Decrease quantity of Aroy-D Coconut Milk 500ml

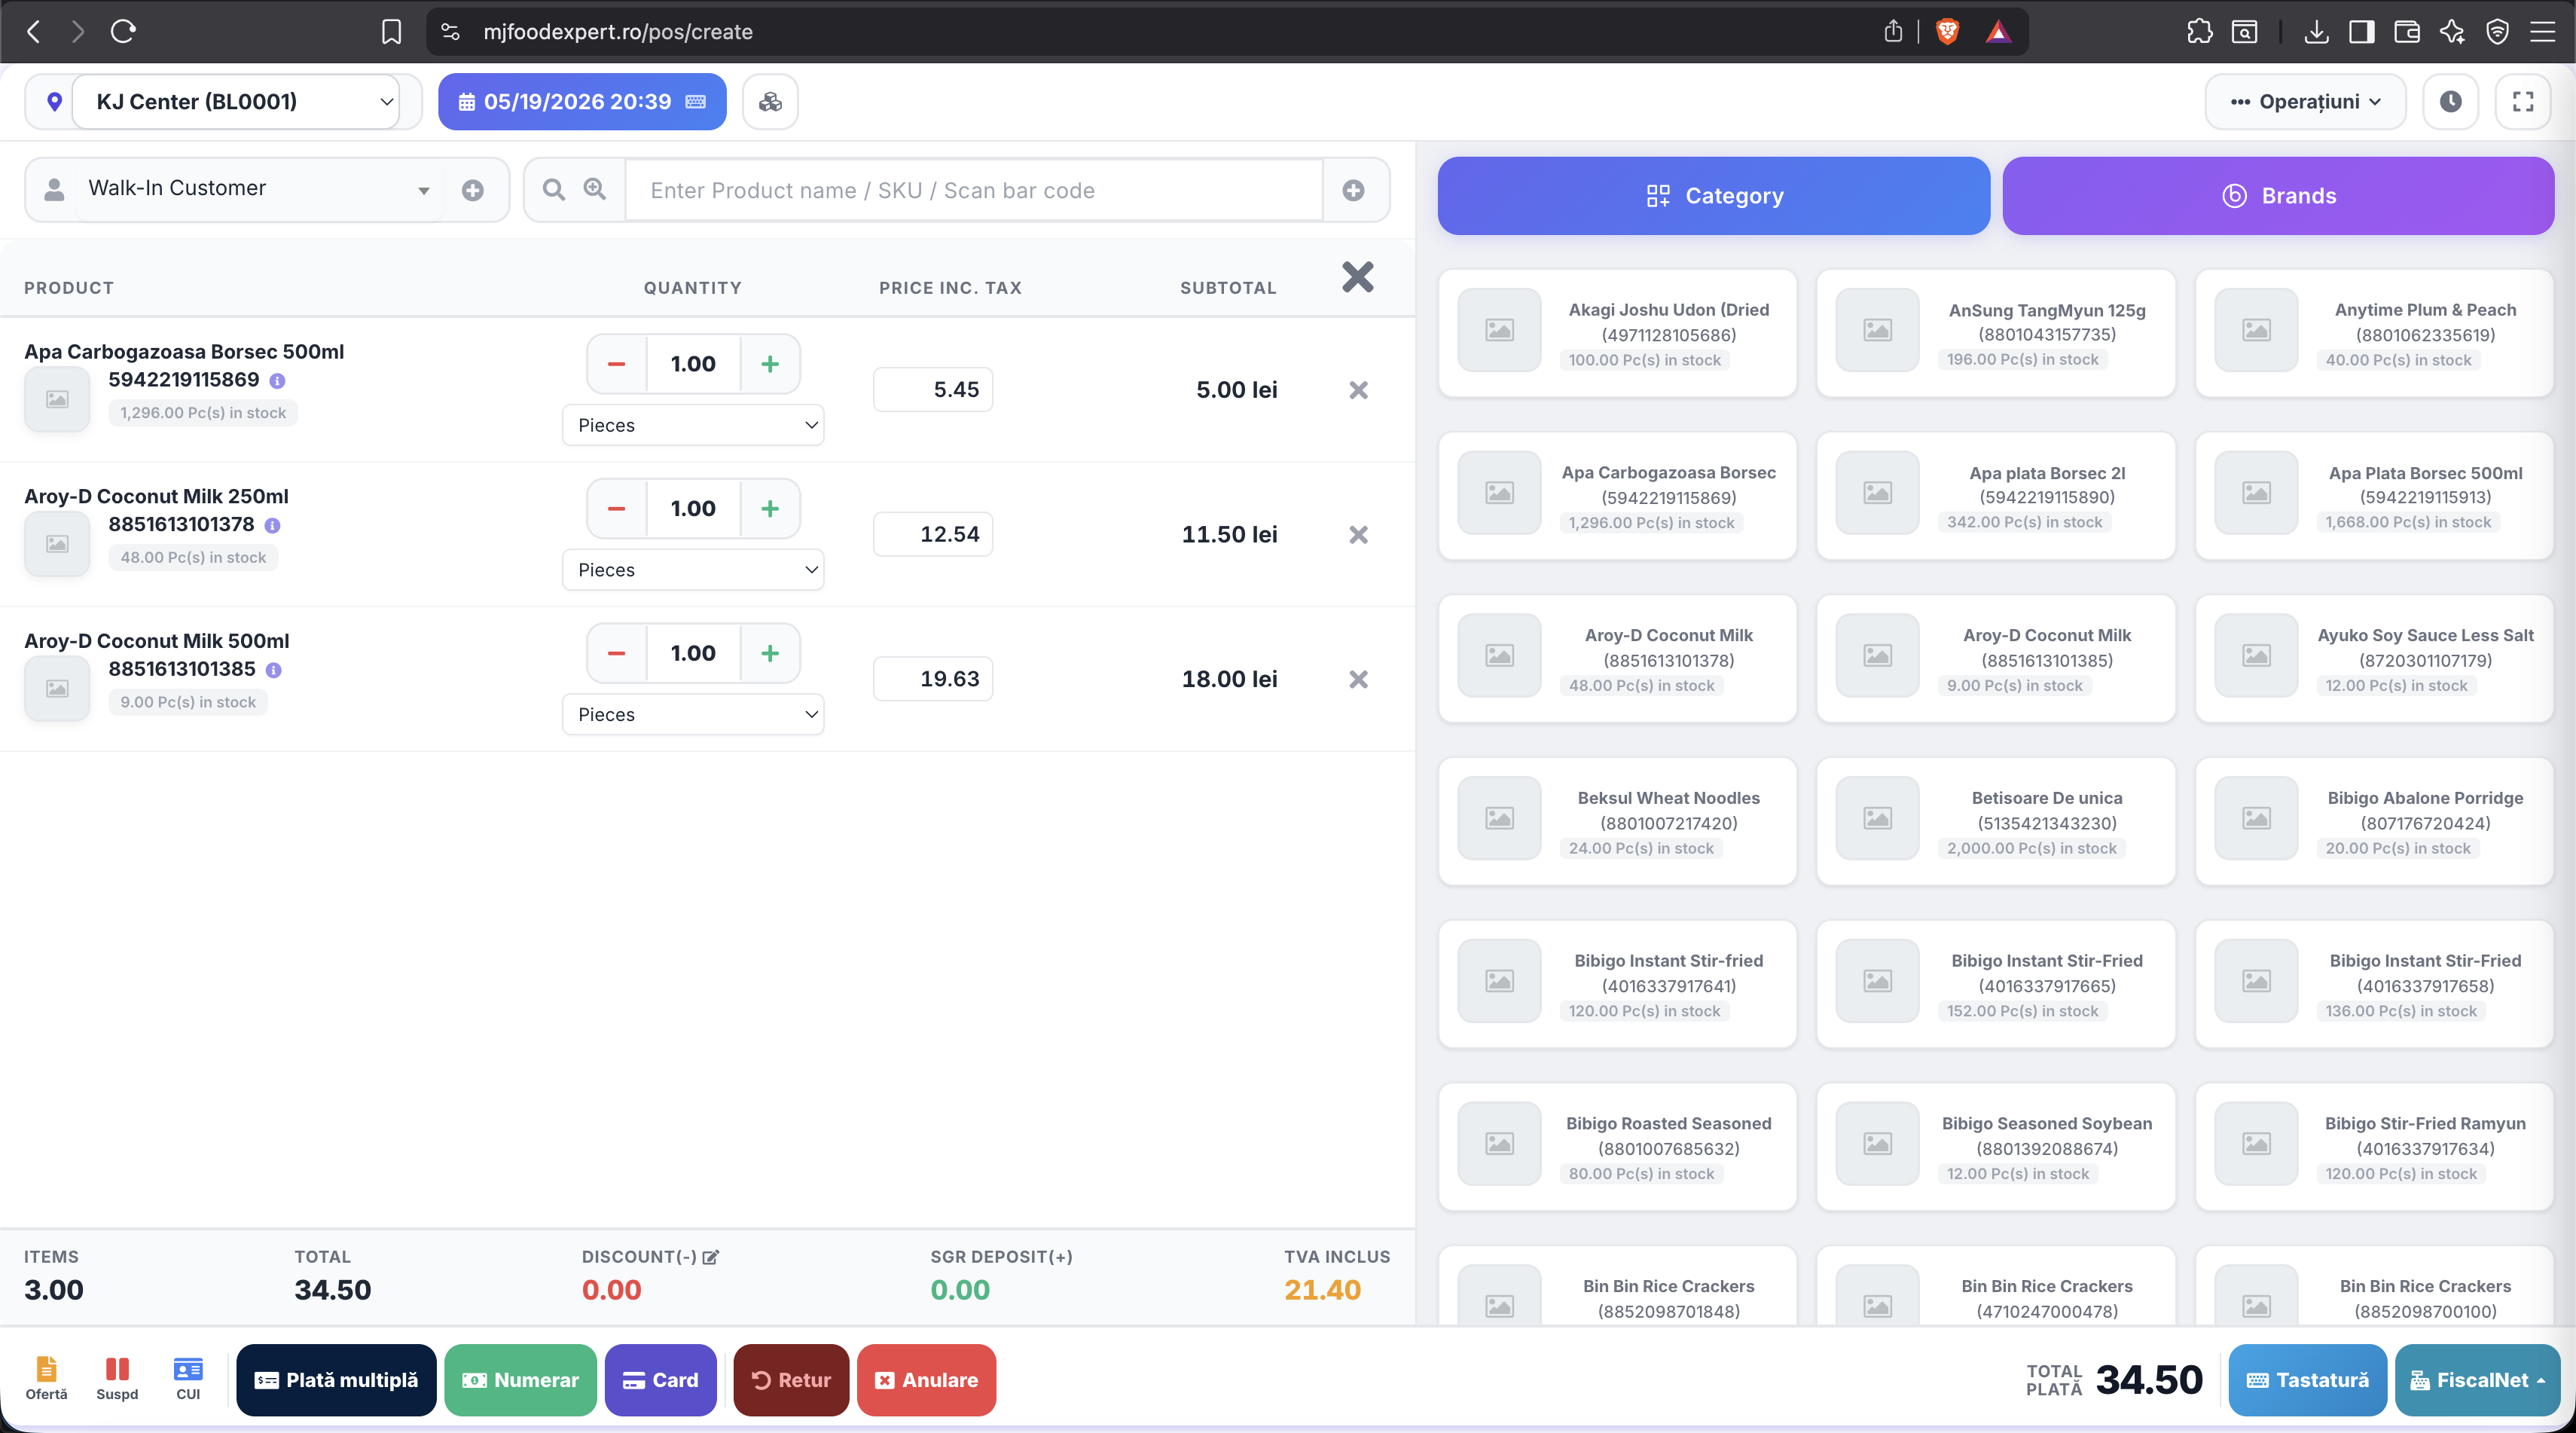point(617,653)
